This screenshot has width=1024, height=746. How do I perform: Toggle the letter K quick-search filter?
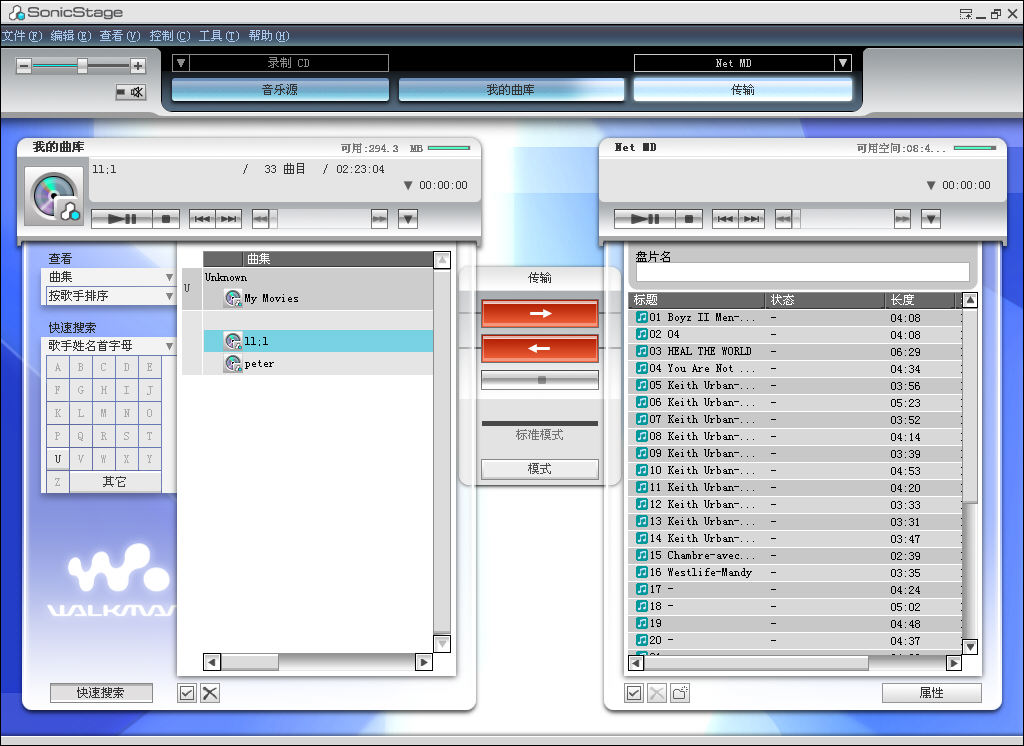point(58,413)
